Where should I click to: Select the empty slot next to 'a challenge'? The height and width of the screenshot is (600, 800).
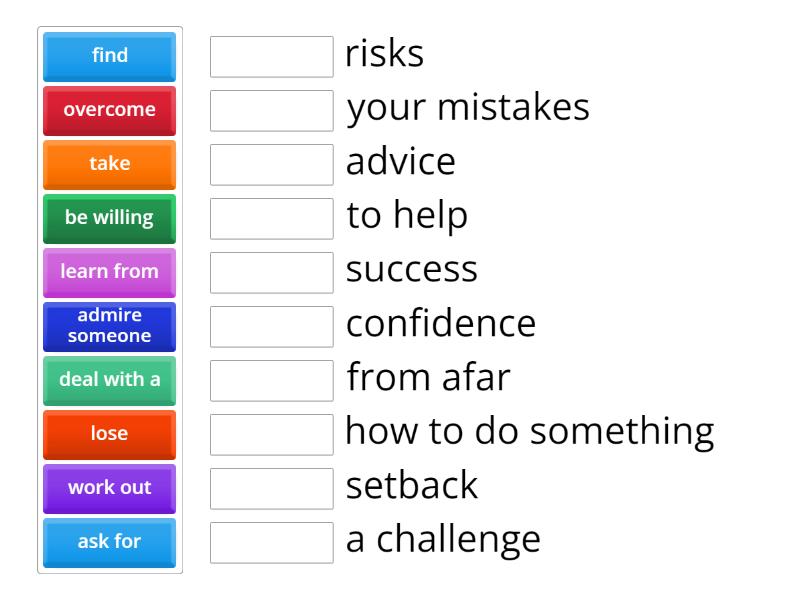click(x=271, y=541)
